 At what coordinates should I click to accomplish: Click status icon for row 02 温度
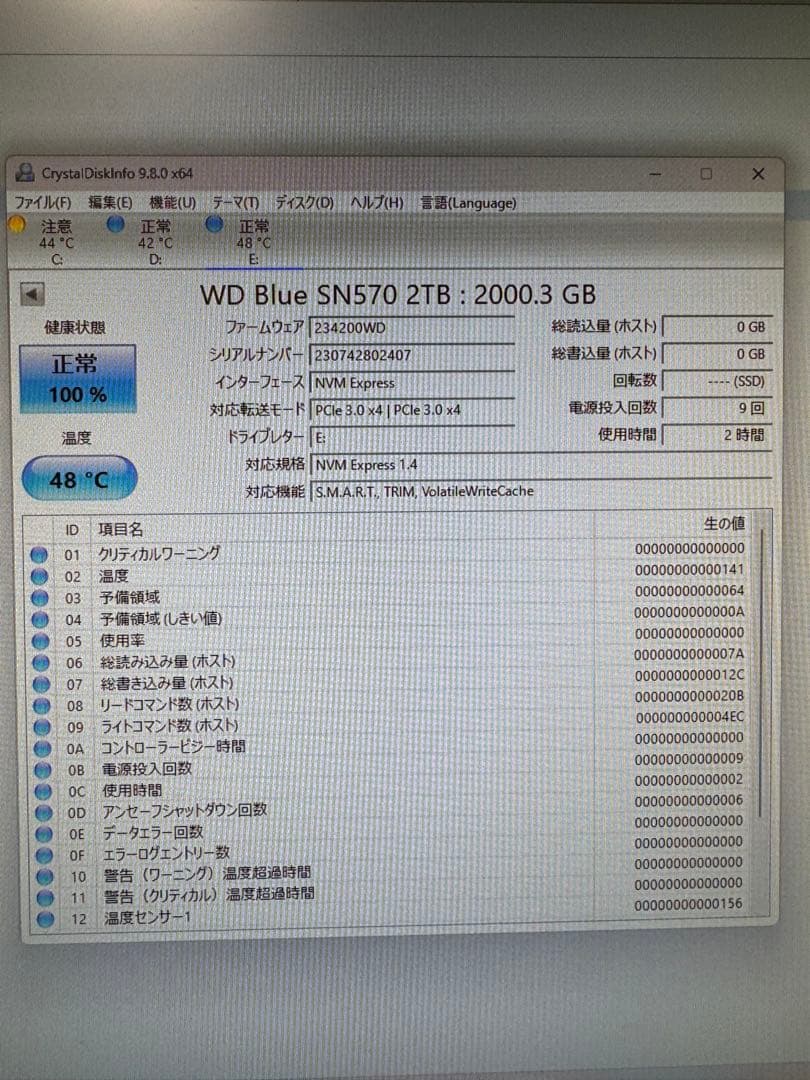point(40,577)
